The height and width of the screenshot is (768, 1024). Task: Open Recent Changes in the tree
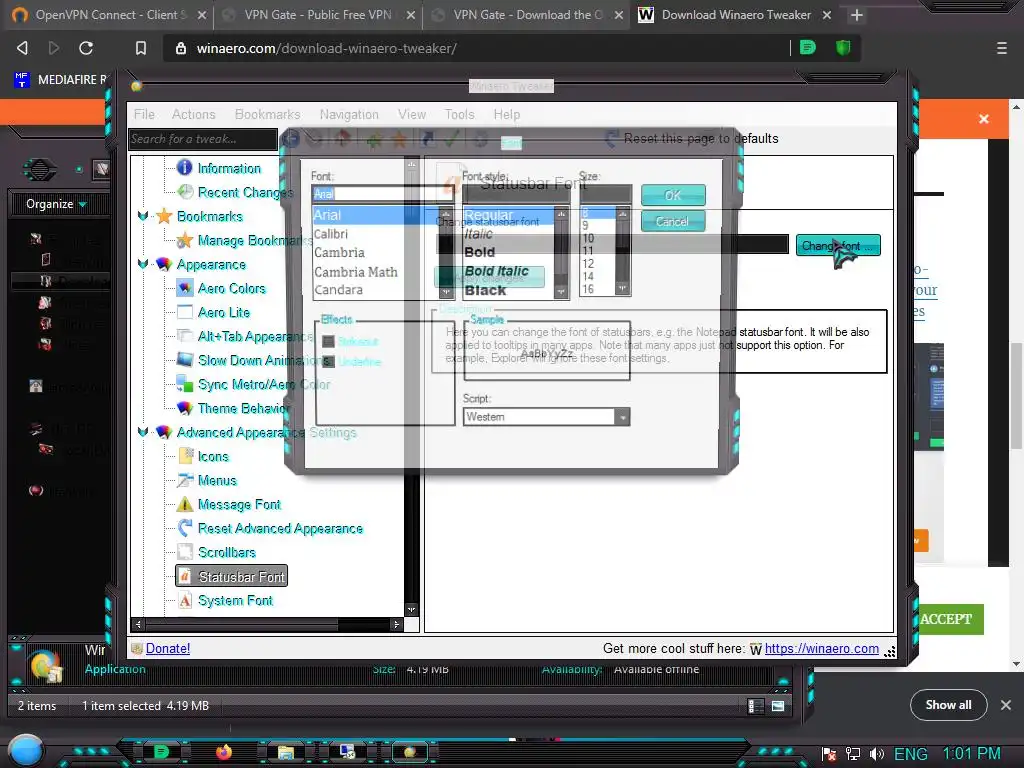pos(244,192)
